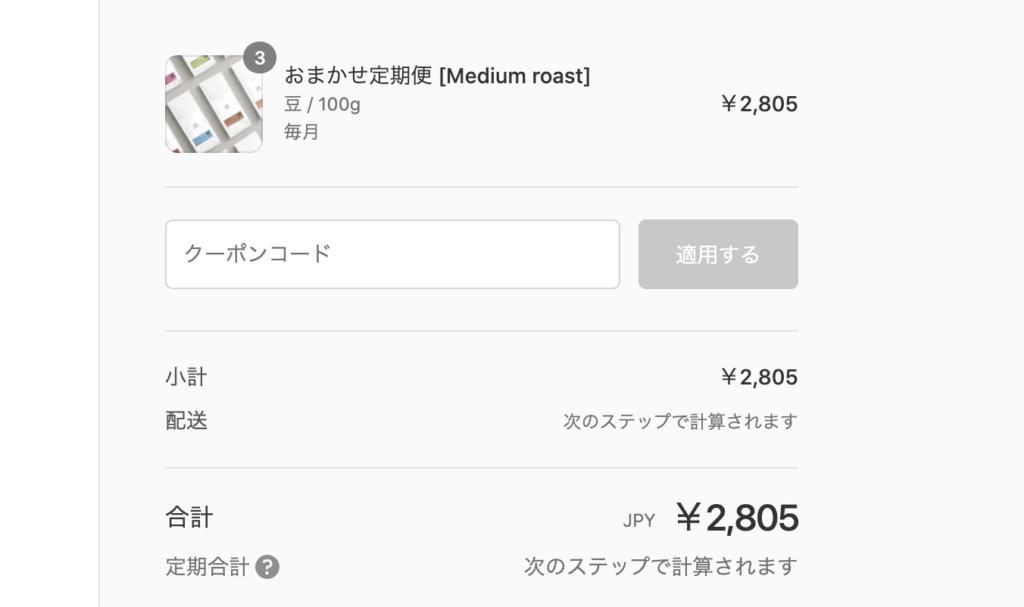The width and height of the screenshot is (1024, 607).
Task: Click recurring total note 次のステップで計算されます
Action: point(660,567)
